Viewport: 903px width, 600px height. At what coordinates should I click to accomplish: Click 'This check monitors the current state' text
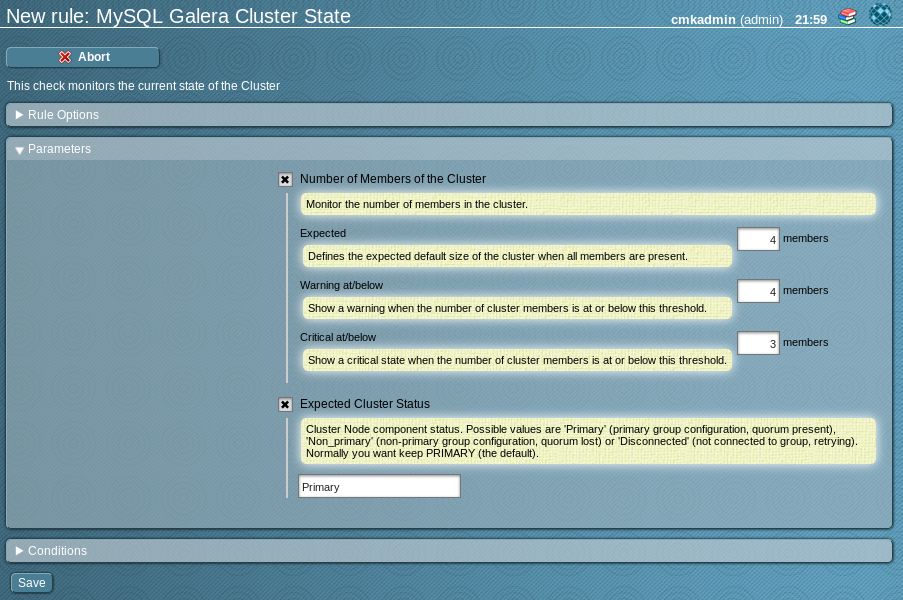point(143,86)
